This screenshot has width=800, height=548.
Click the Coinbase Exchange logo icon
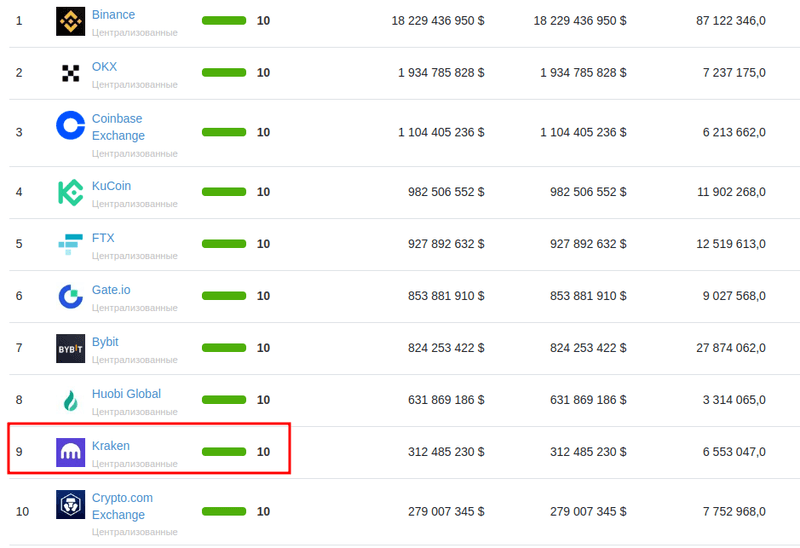click(x=70, y=125)
